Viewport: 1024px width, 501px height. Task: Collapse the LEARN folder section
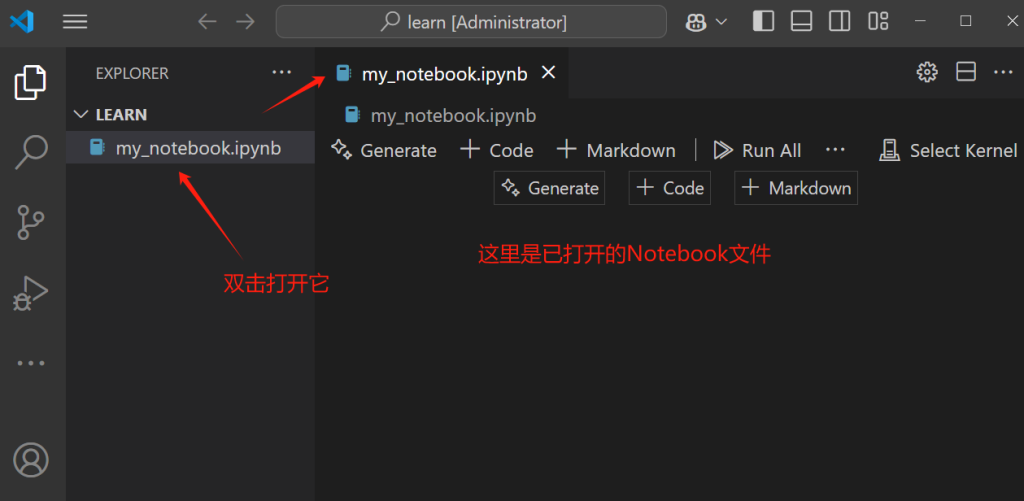(81, 115)
